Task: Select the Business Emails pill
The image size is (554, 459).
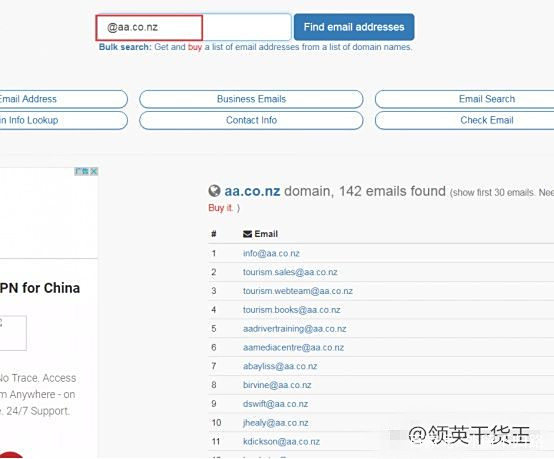Action: click(251, 99)
